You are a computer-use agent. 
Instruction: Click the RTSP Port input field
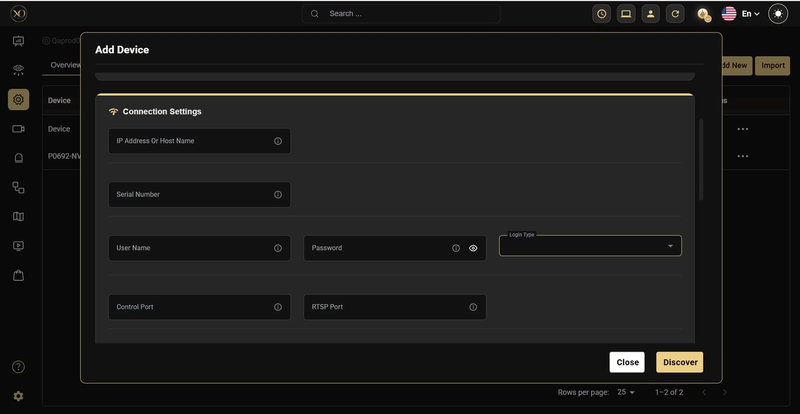pos(395,307)
